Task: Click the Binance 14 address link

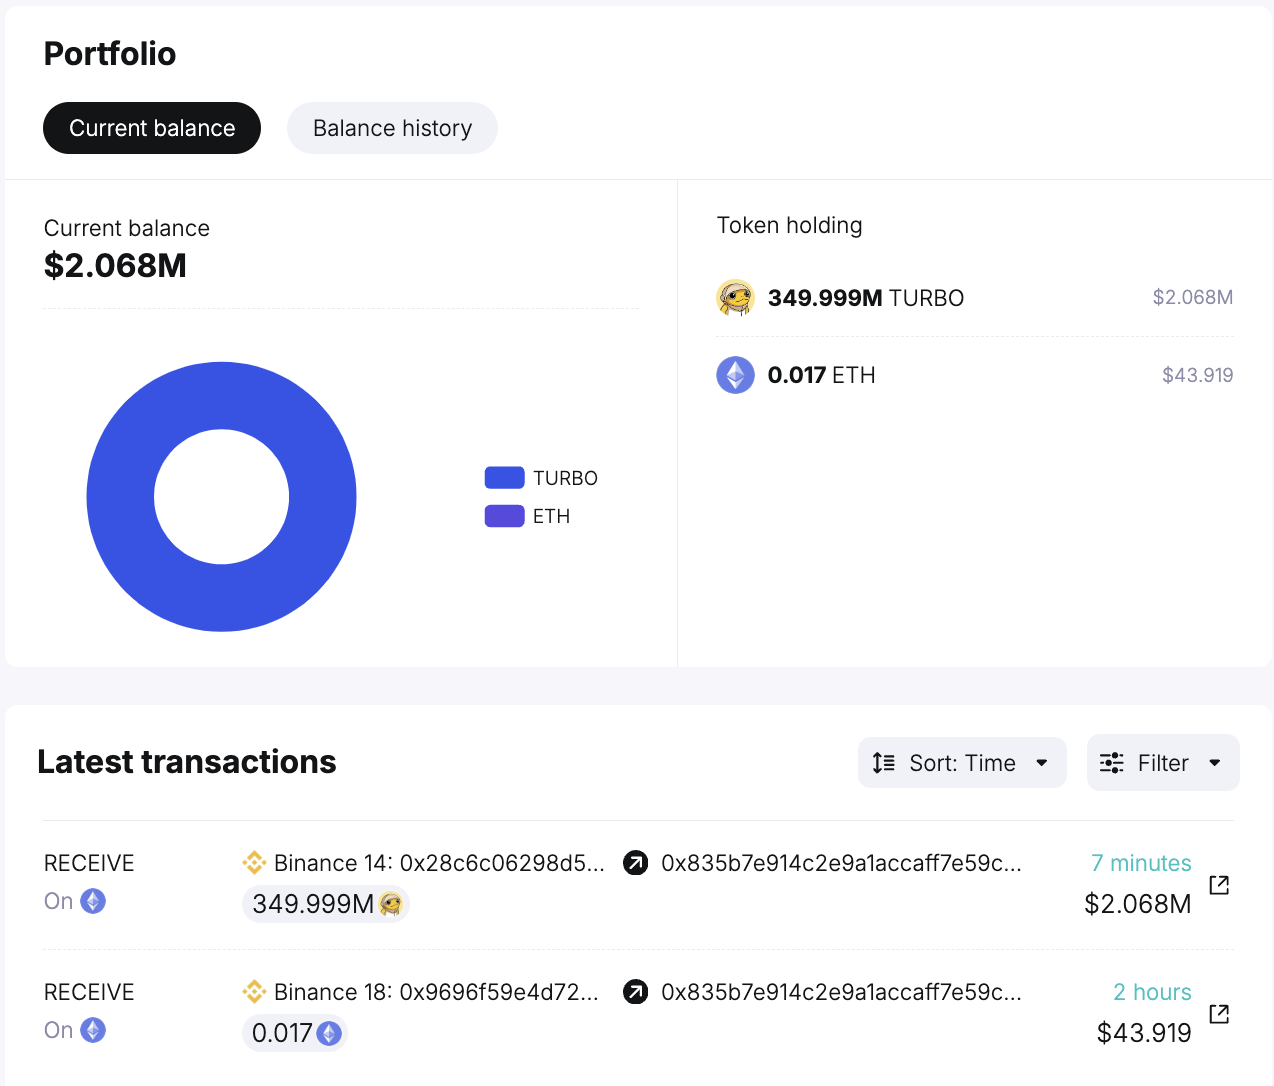Action: pos(440,862)
